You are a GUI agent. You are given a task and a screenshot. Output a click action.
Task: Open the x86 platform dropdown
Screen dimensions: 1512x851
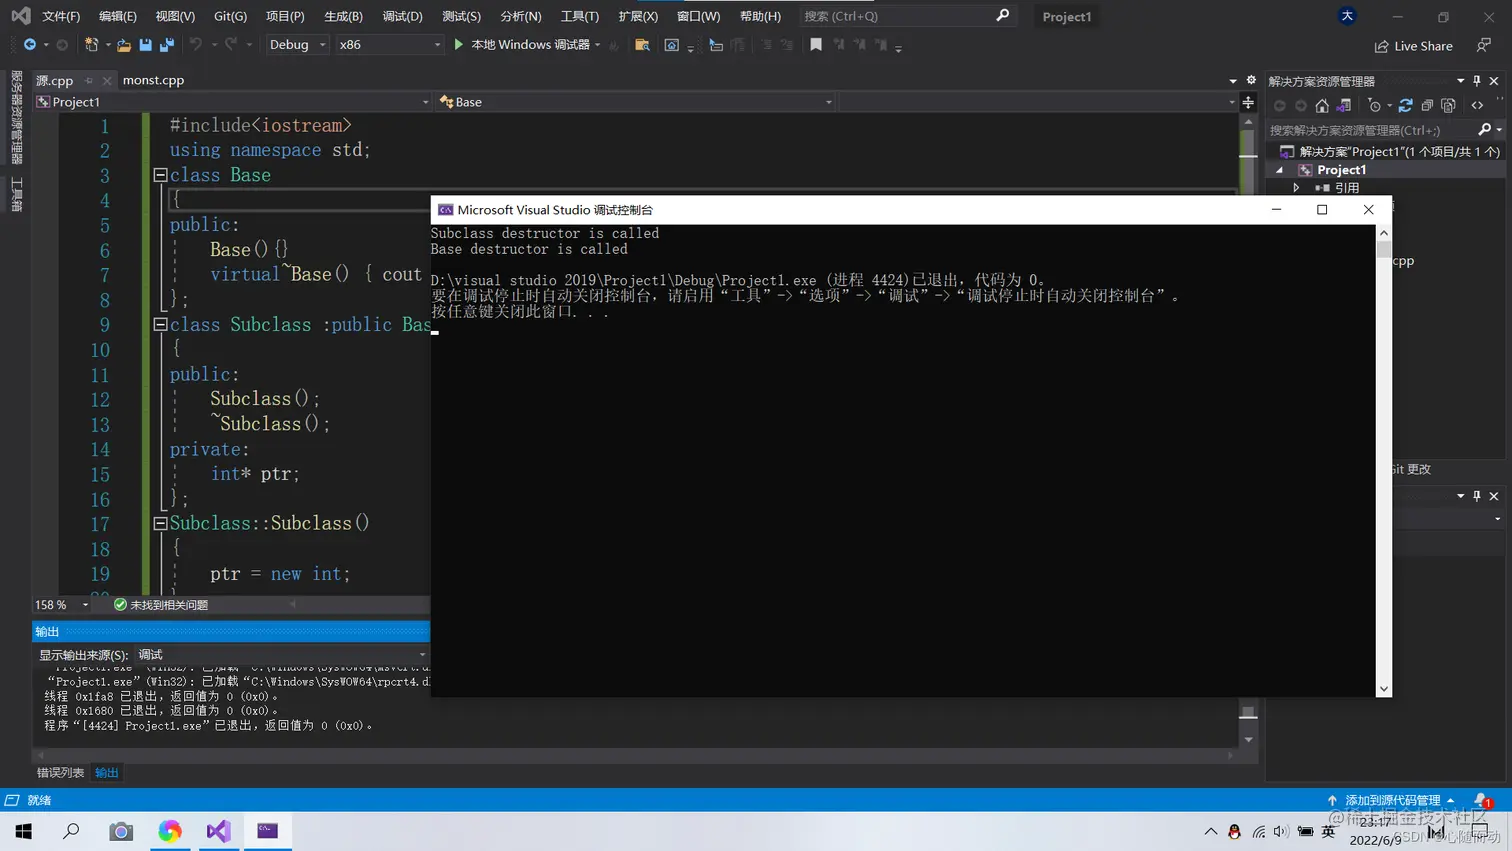pos(389,45)
